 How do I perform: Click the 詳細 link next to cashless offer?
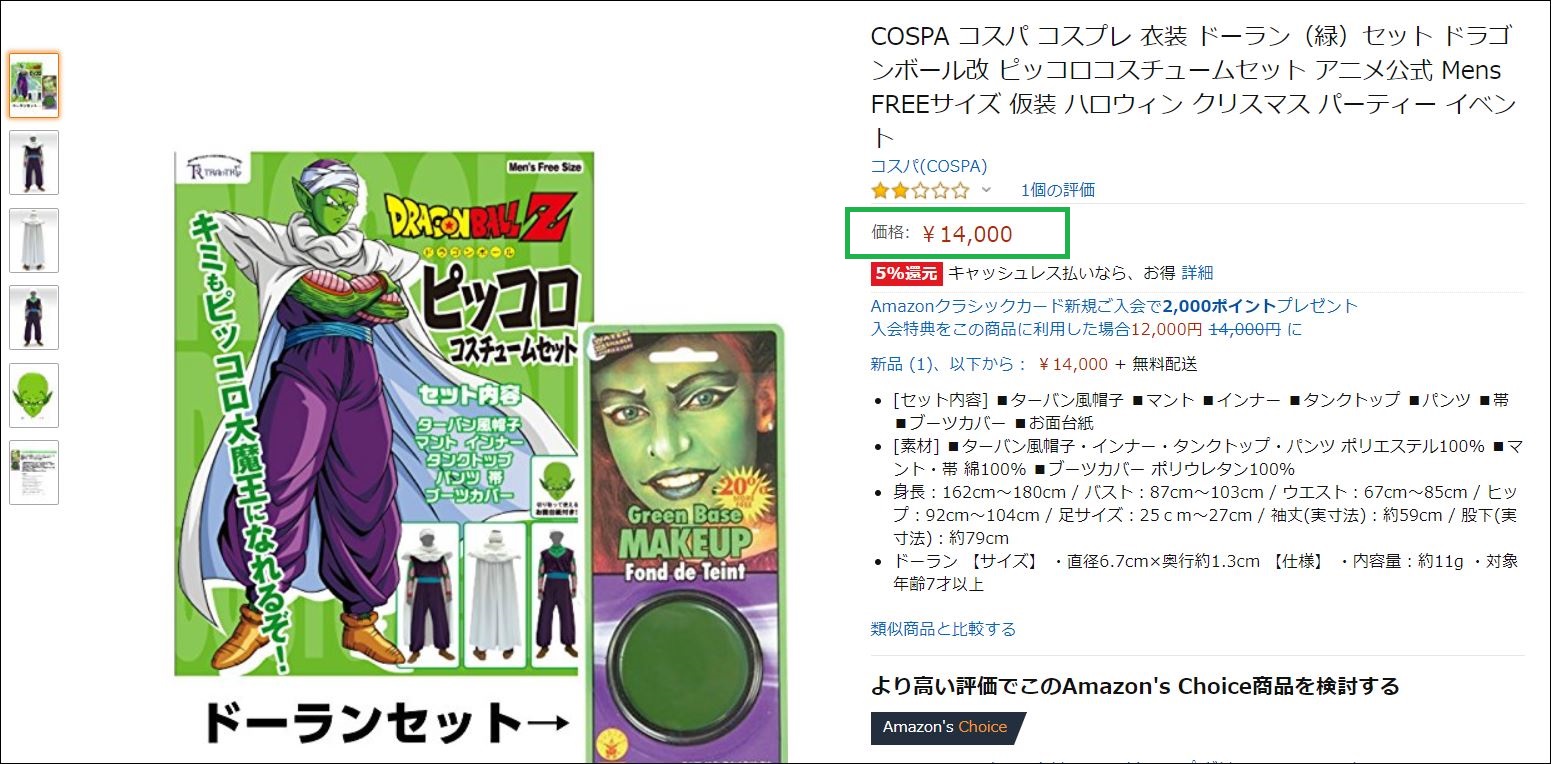pos(1197,272)
